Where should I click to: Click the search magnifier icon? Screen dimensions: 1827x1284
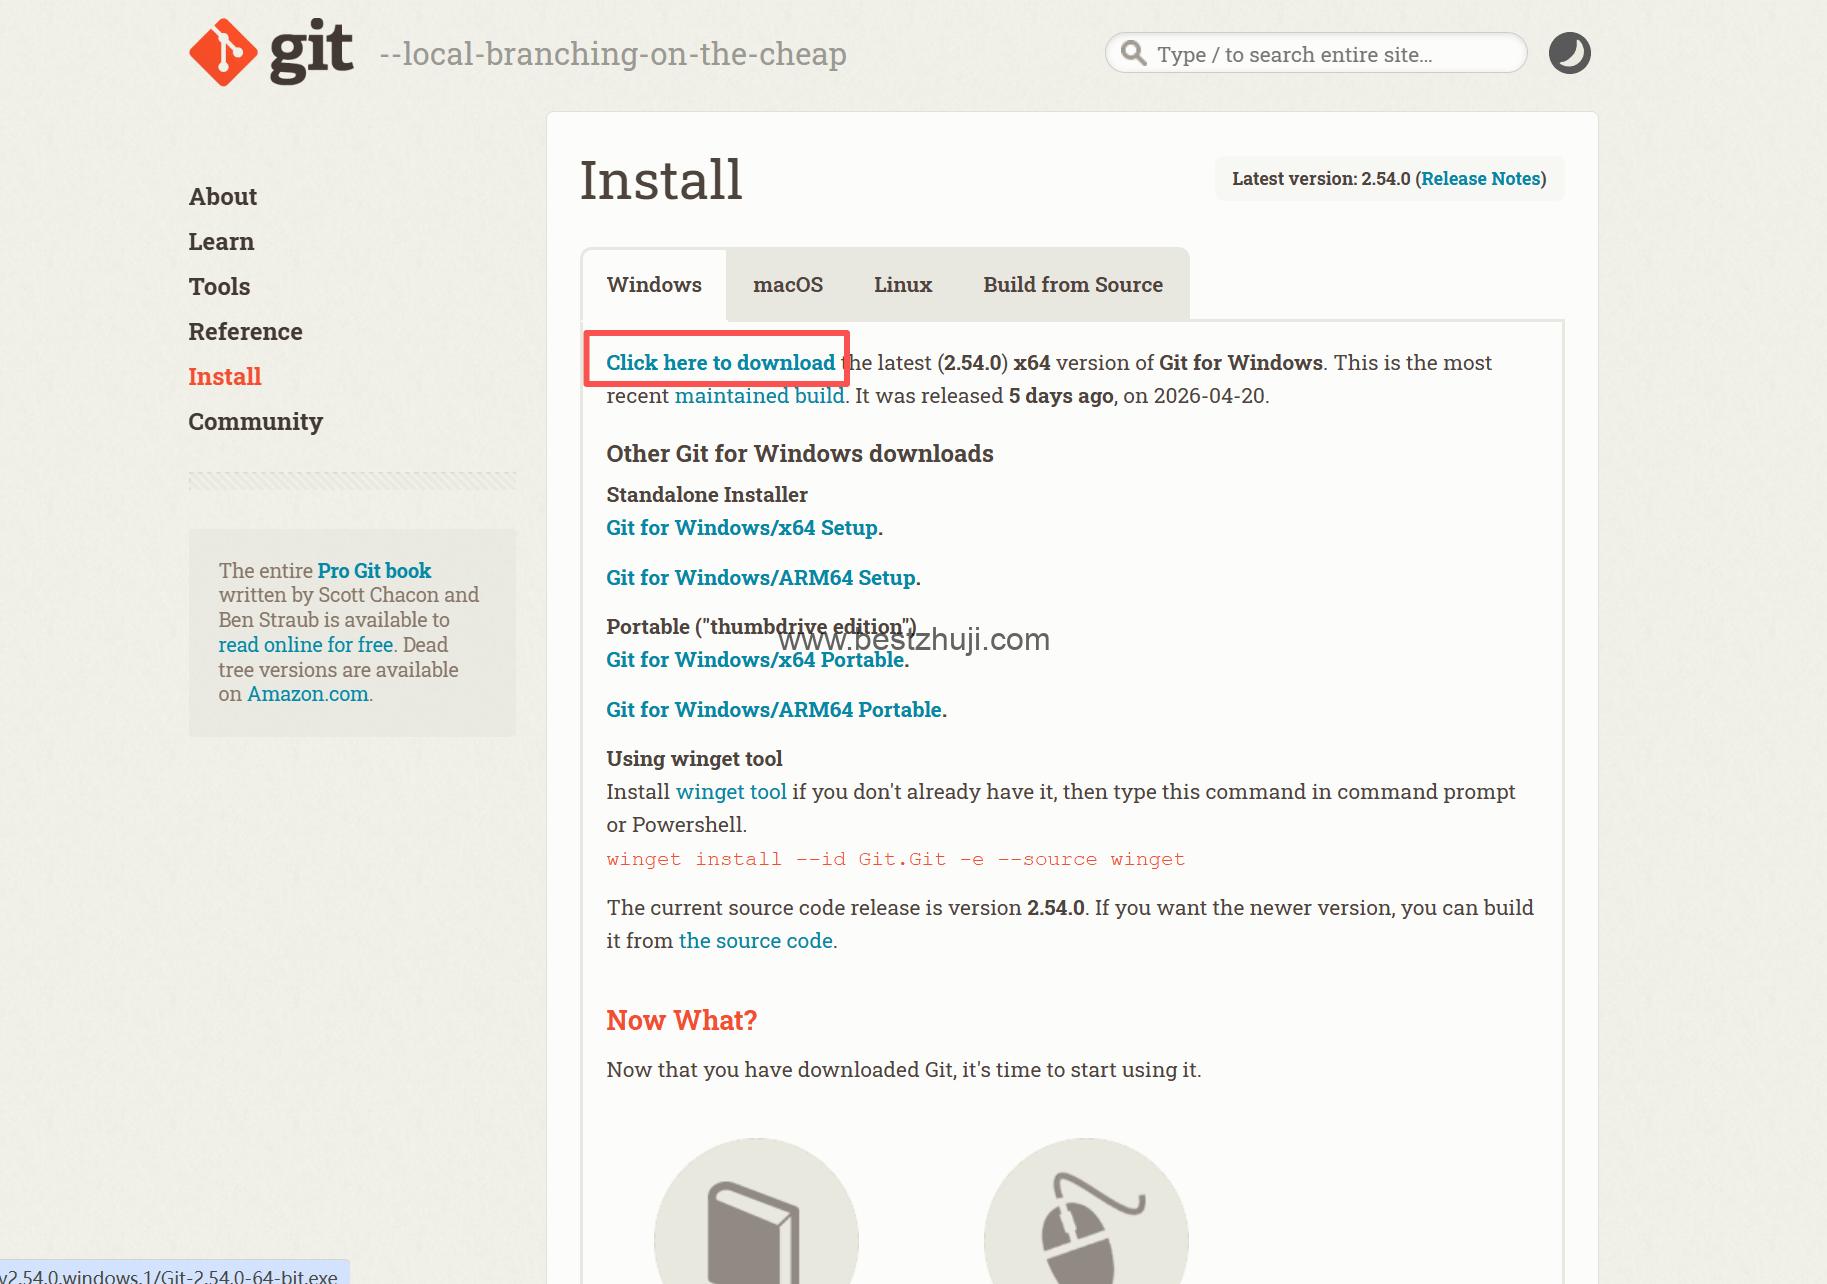click(x=1133, y=53)
